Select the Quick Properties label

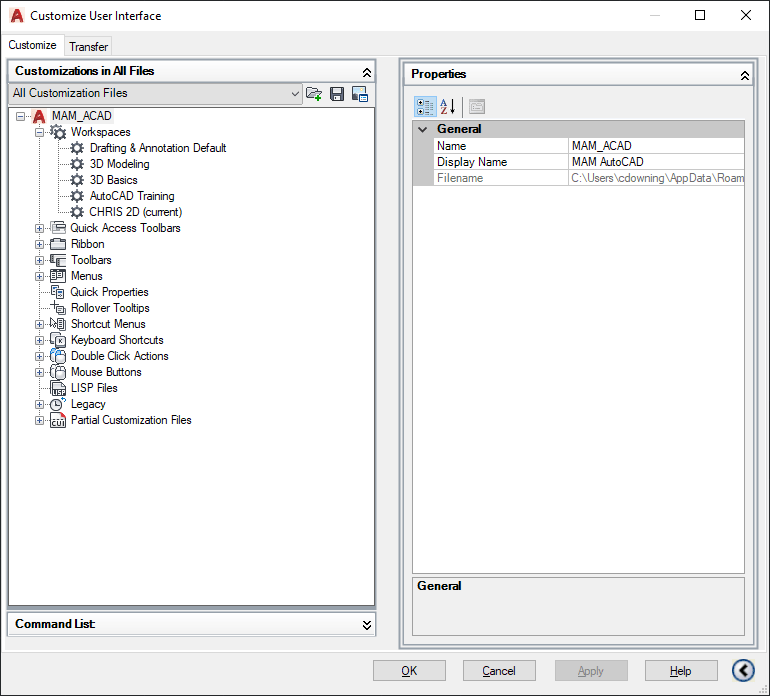point(109,292)
